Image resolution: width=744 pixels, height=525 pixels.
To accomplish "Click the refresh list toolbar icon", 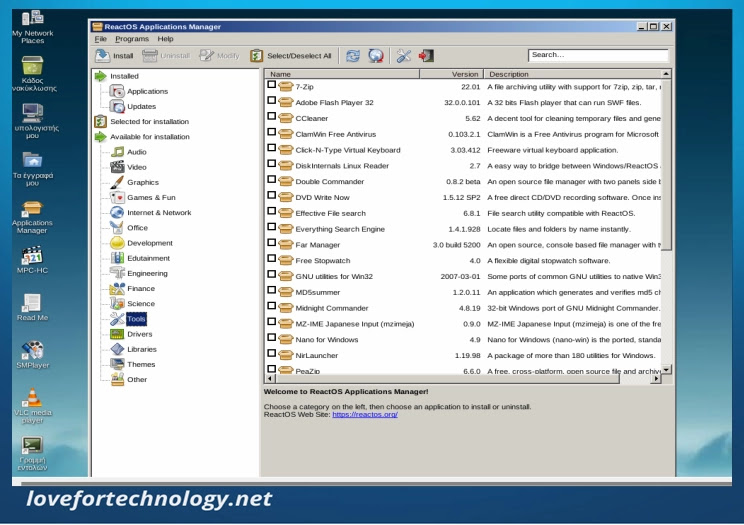I will (x=353, y=56).
